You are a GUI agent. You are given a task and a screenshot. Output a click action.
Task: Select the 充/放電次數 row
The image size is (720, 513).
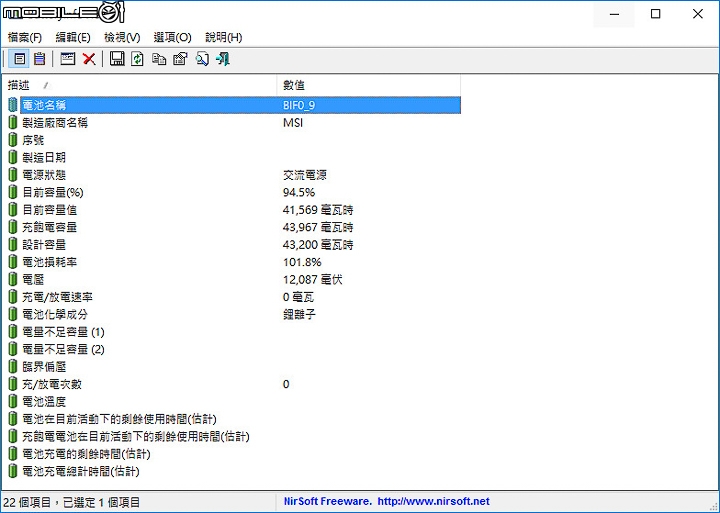[x=234, y=384]
